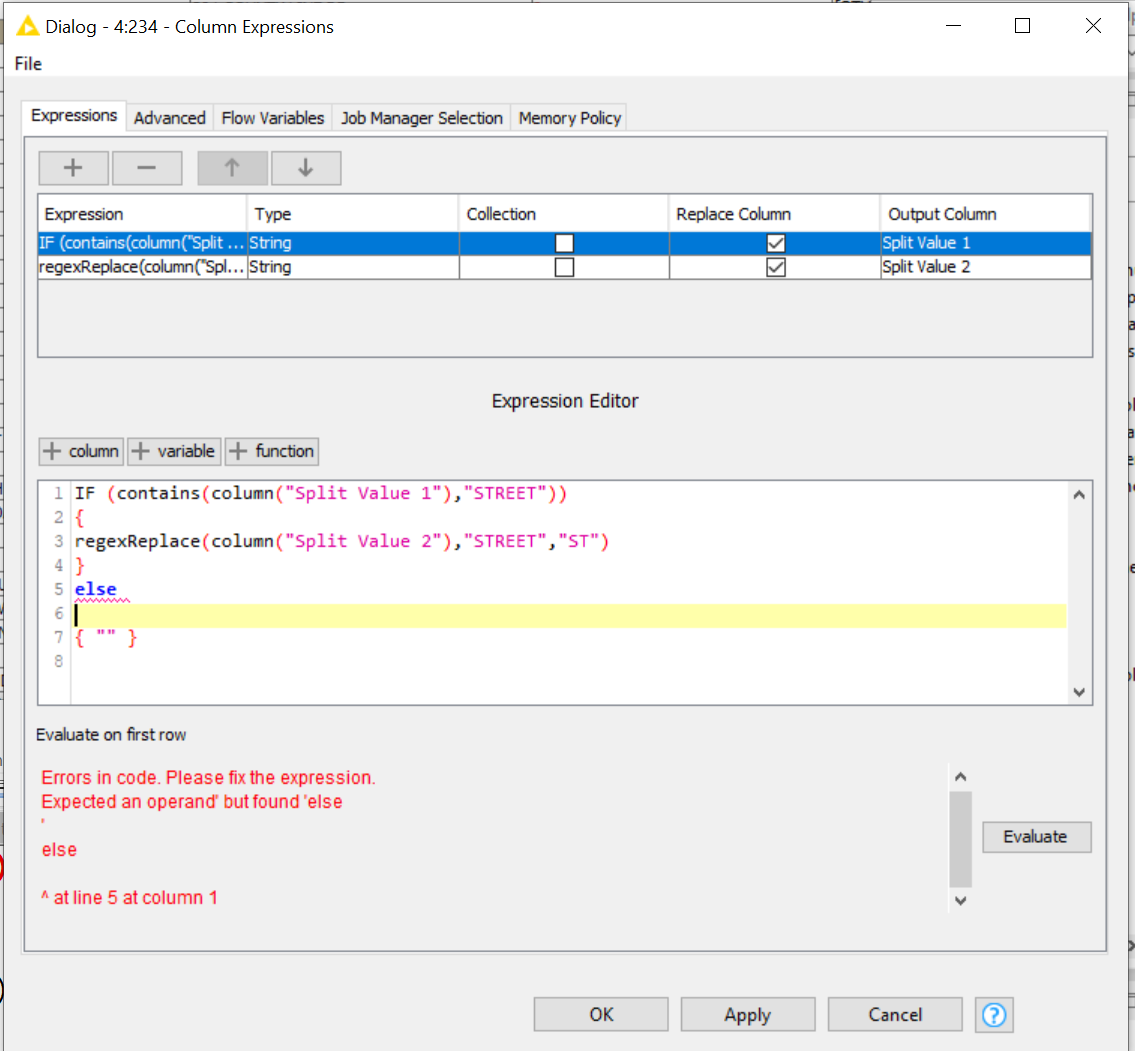Click the Output Column header
The image size is (1135, 1051).
[985, 214]
